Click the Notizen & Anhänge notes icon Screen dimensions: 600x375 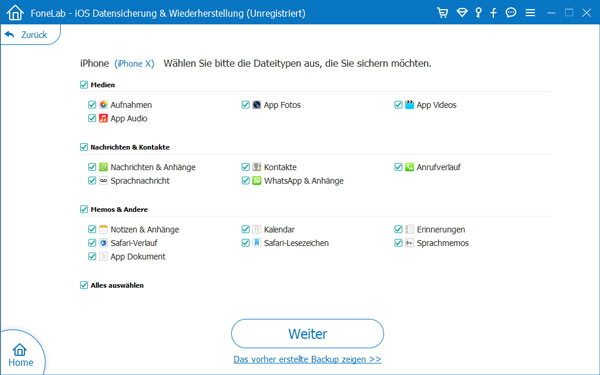click(x=103, y=229)
